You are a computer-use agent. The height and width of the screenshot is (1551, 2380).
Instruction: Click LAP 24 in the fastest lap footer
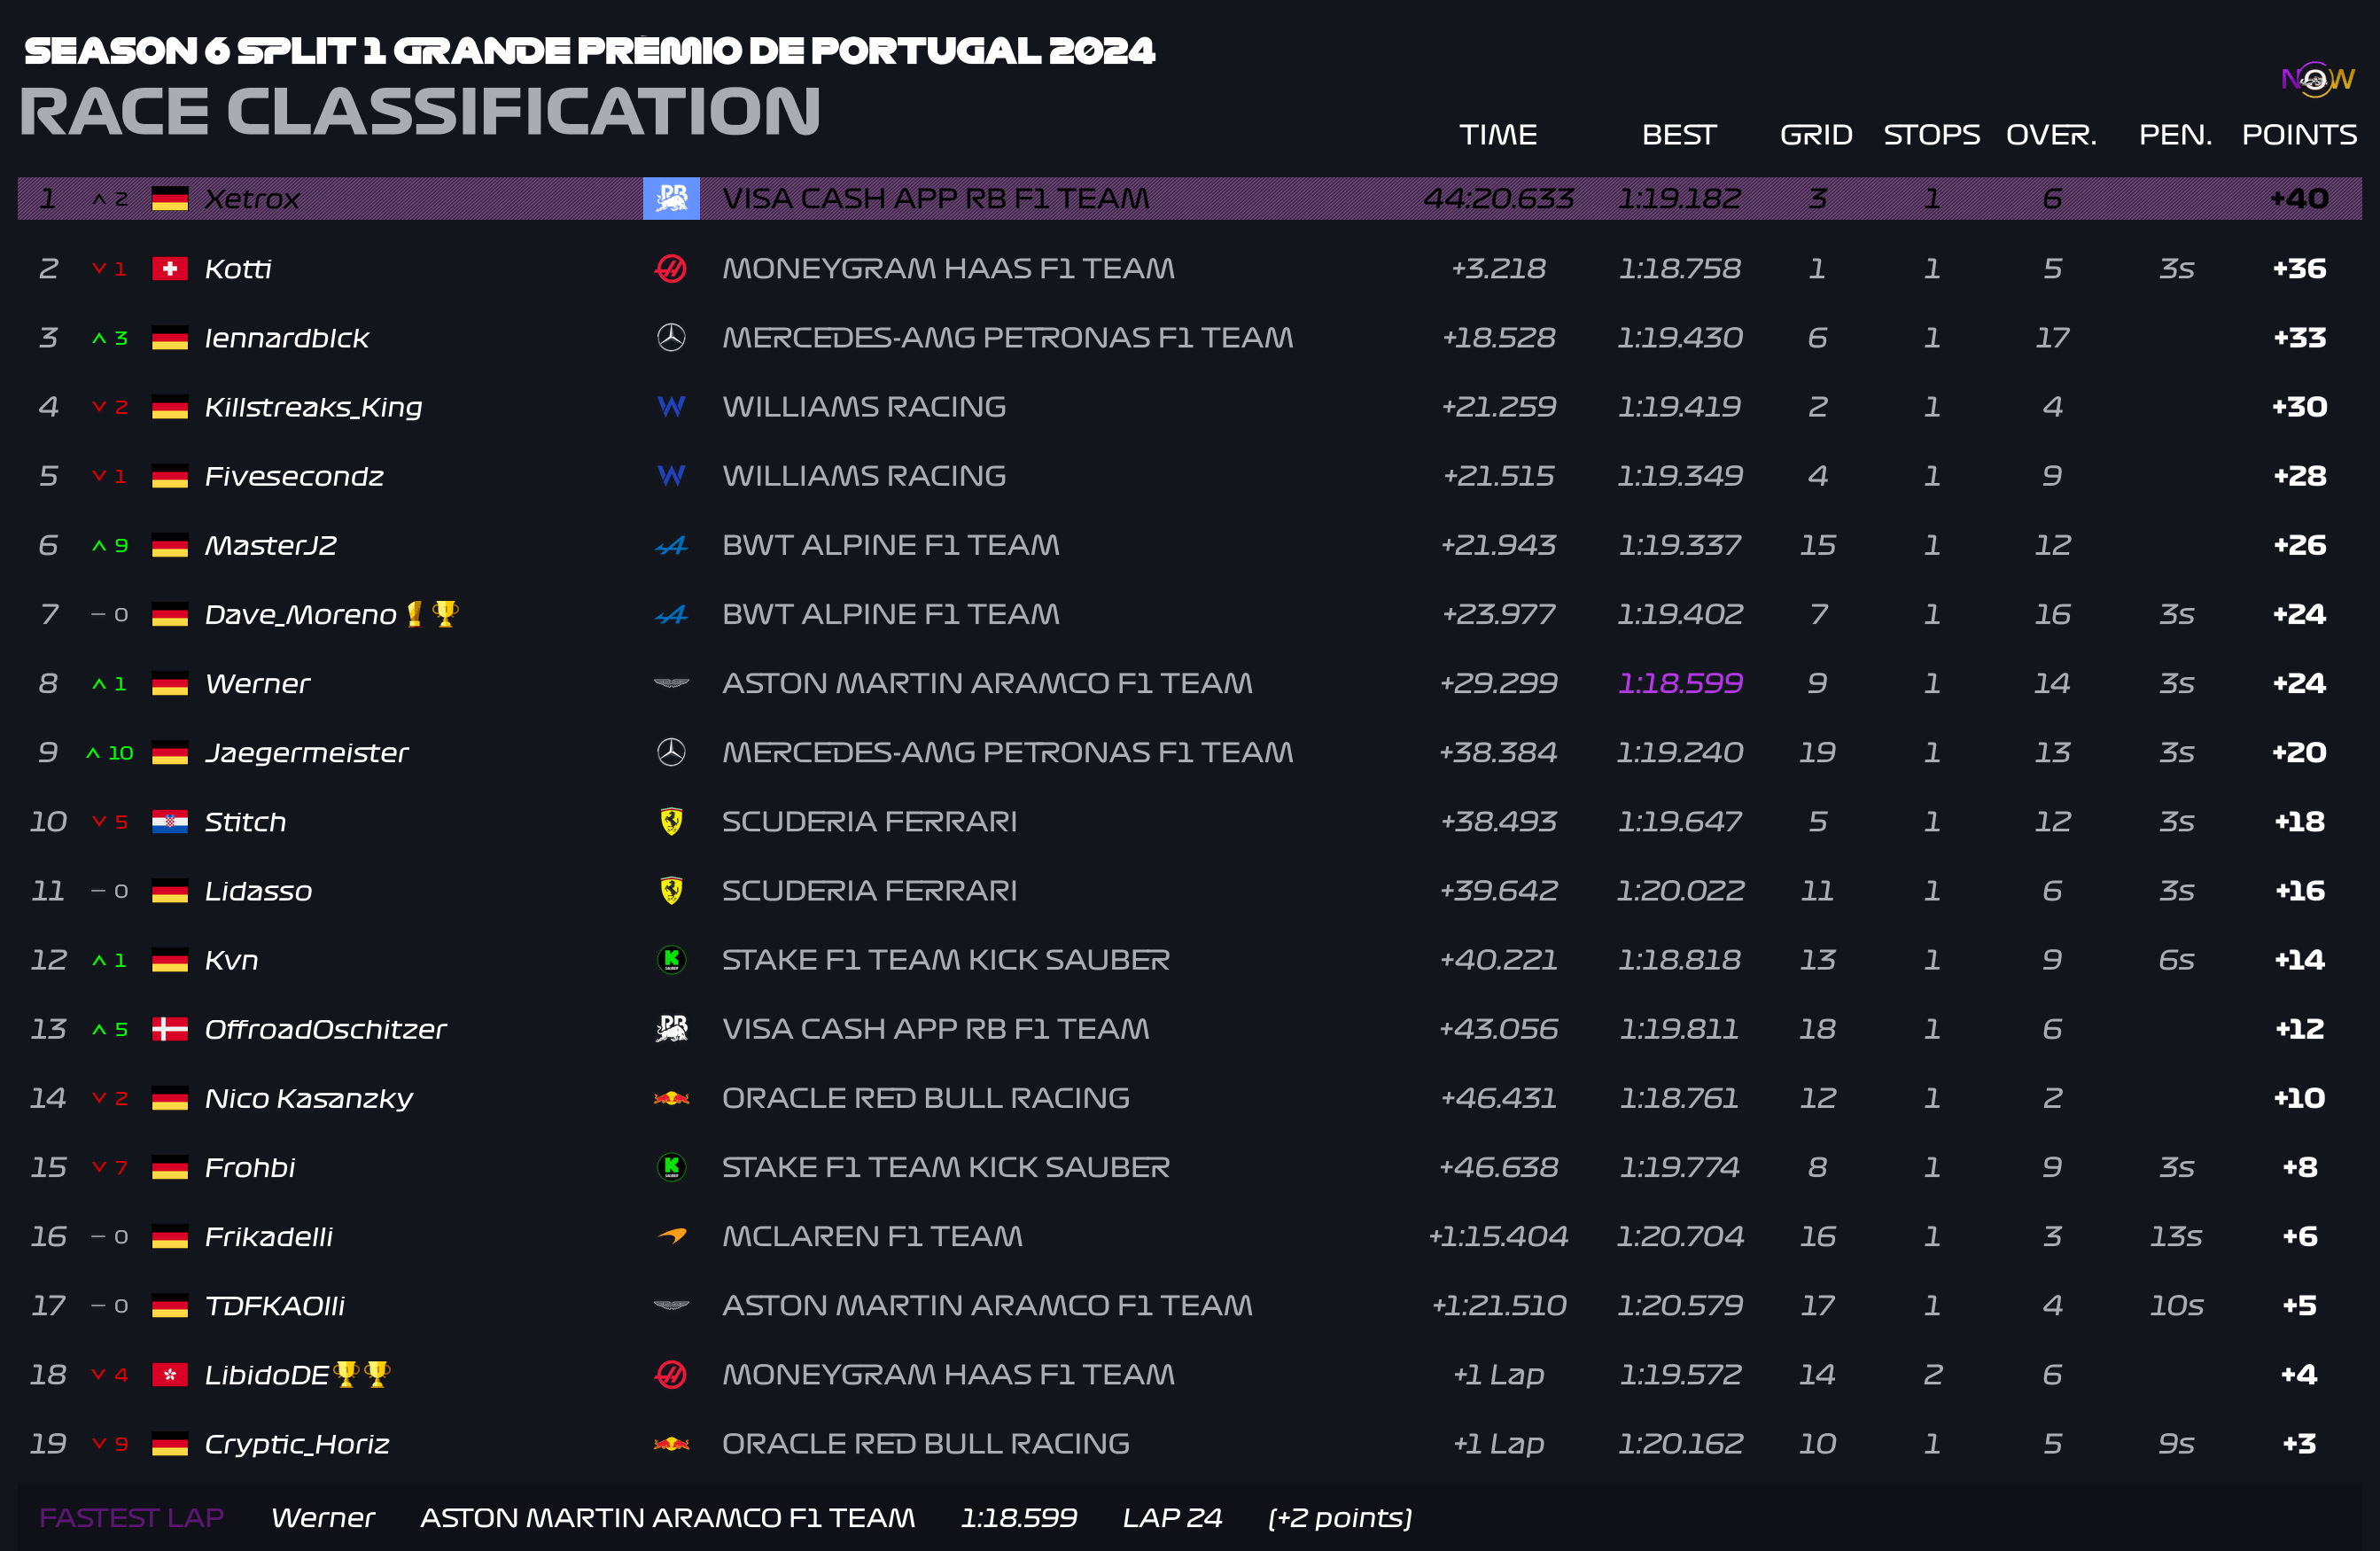coord(1172,1518)
